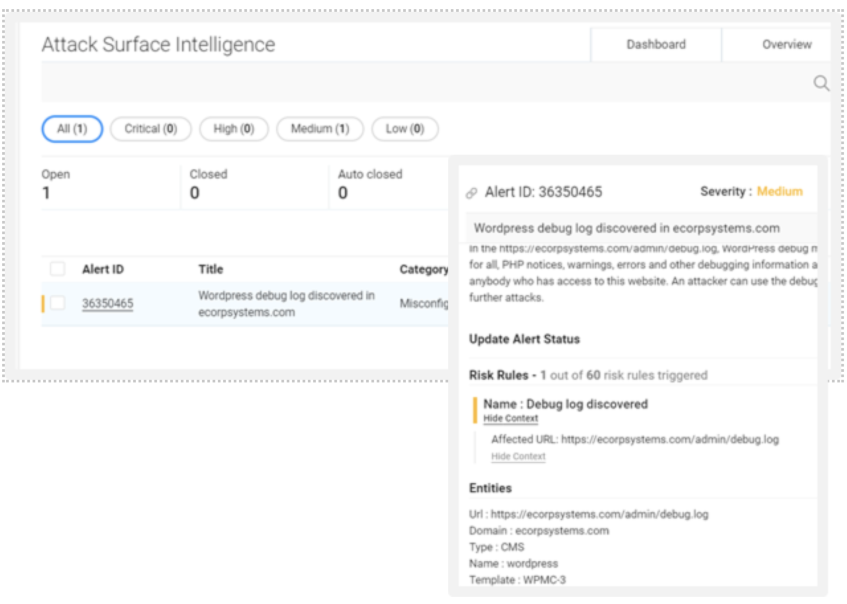Click into the search bar field
Viewport: 847px width, 604px height.
click(x=420, y=84)
